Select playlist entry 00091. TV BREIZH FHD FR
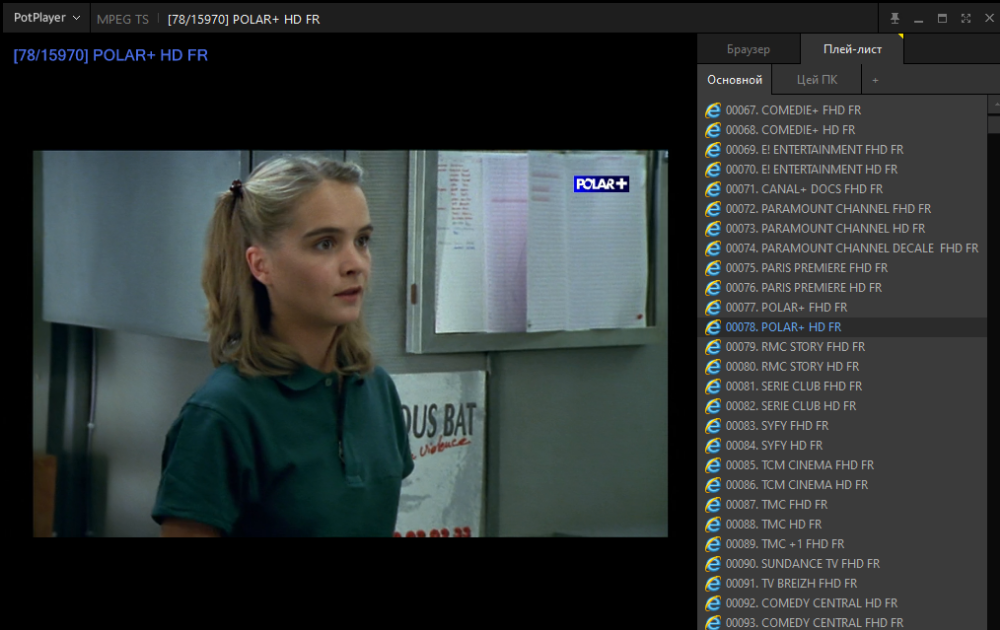Viewport: 1000px width, 630px height. [842, 584]
